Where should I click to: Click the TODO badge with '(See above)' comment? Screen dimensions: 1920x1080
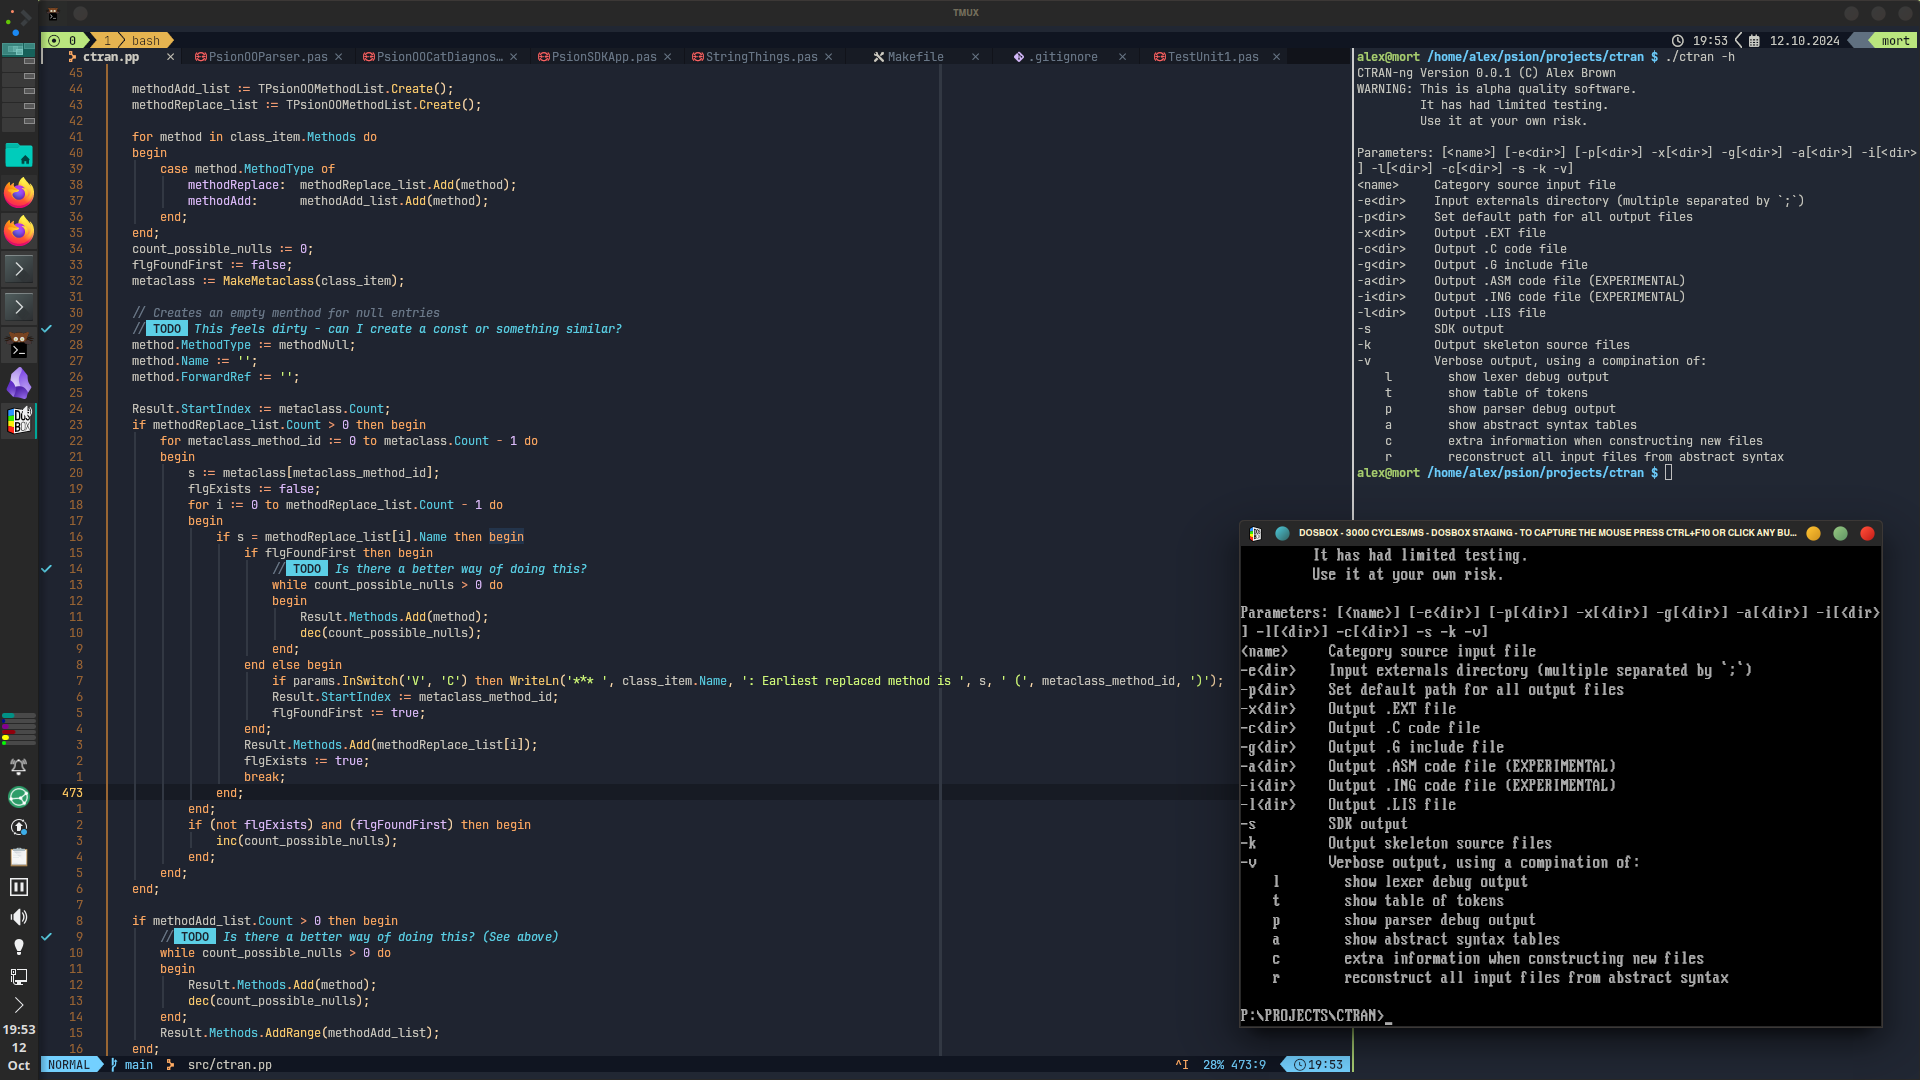pos(195,937)
